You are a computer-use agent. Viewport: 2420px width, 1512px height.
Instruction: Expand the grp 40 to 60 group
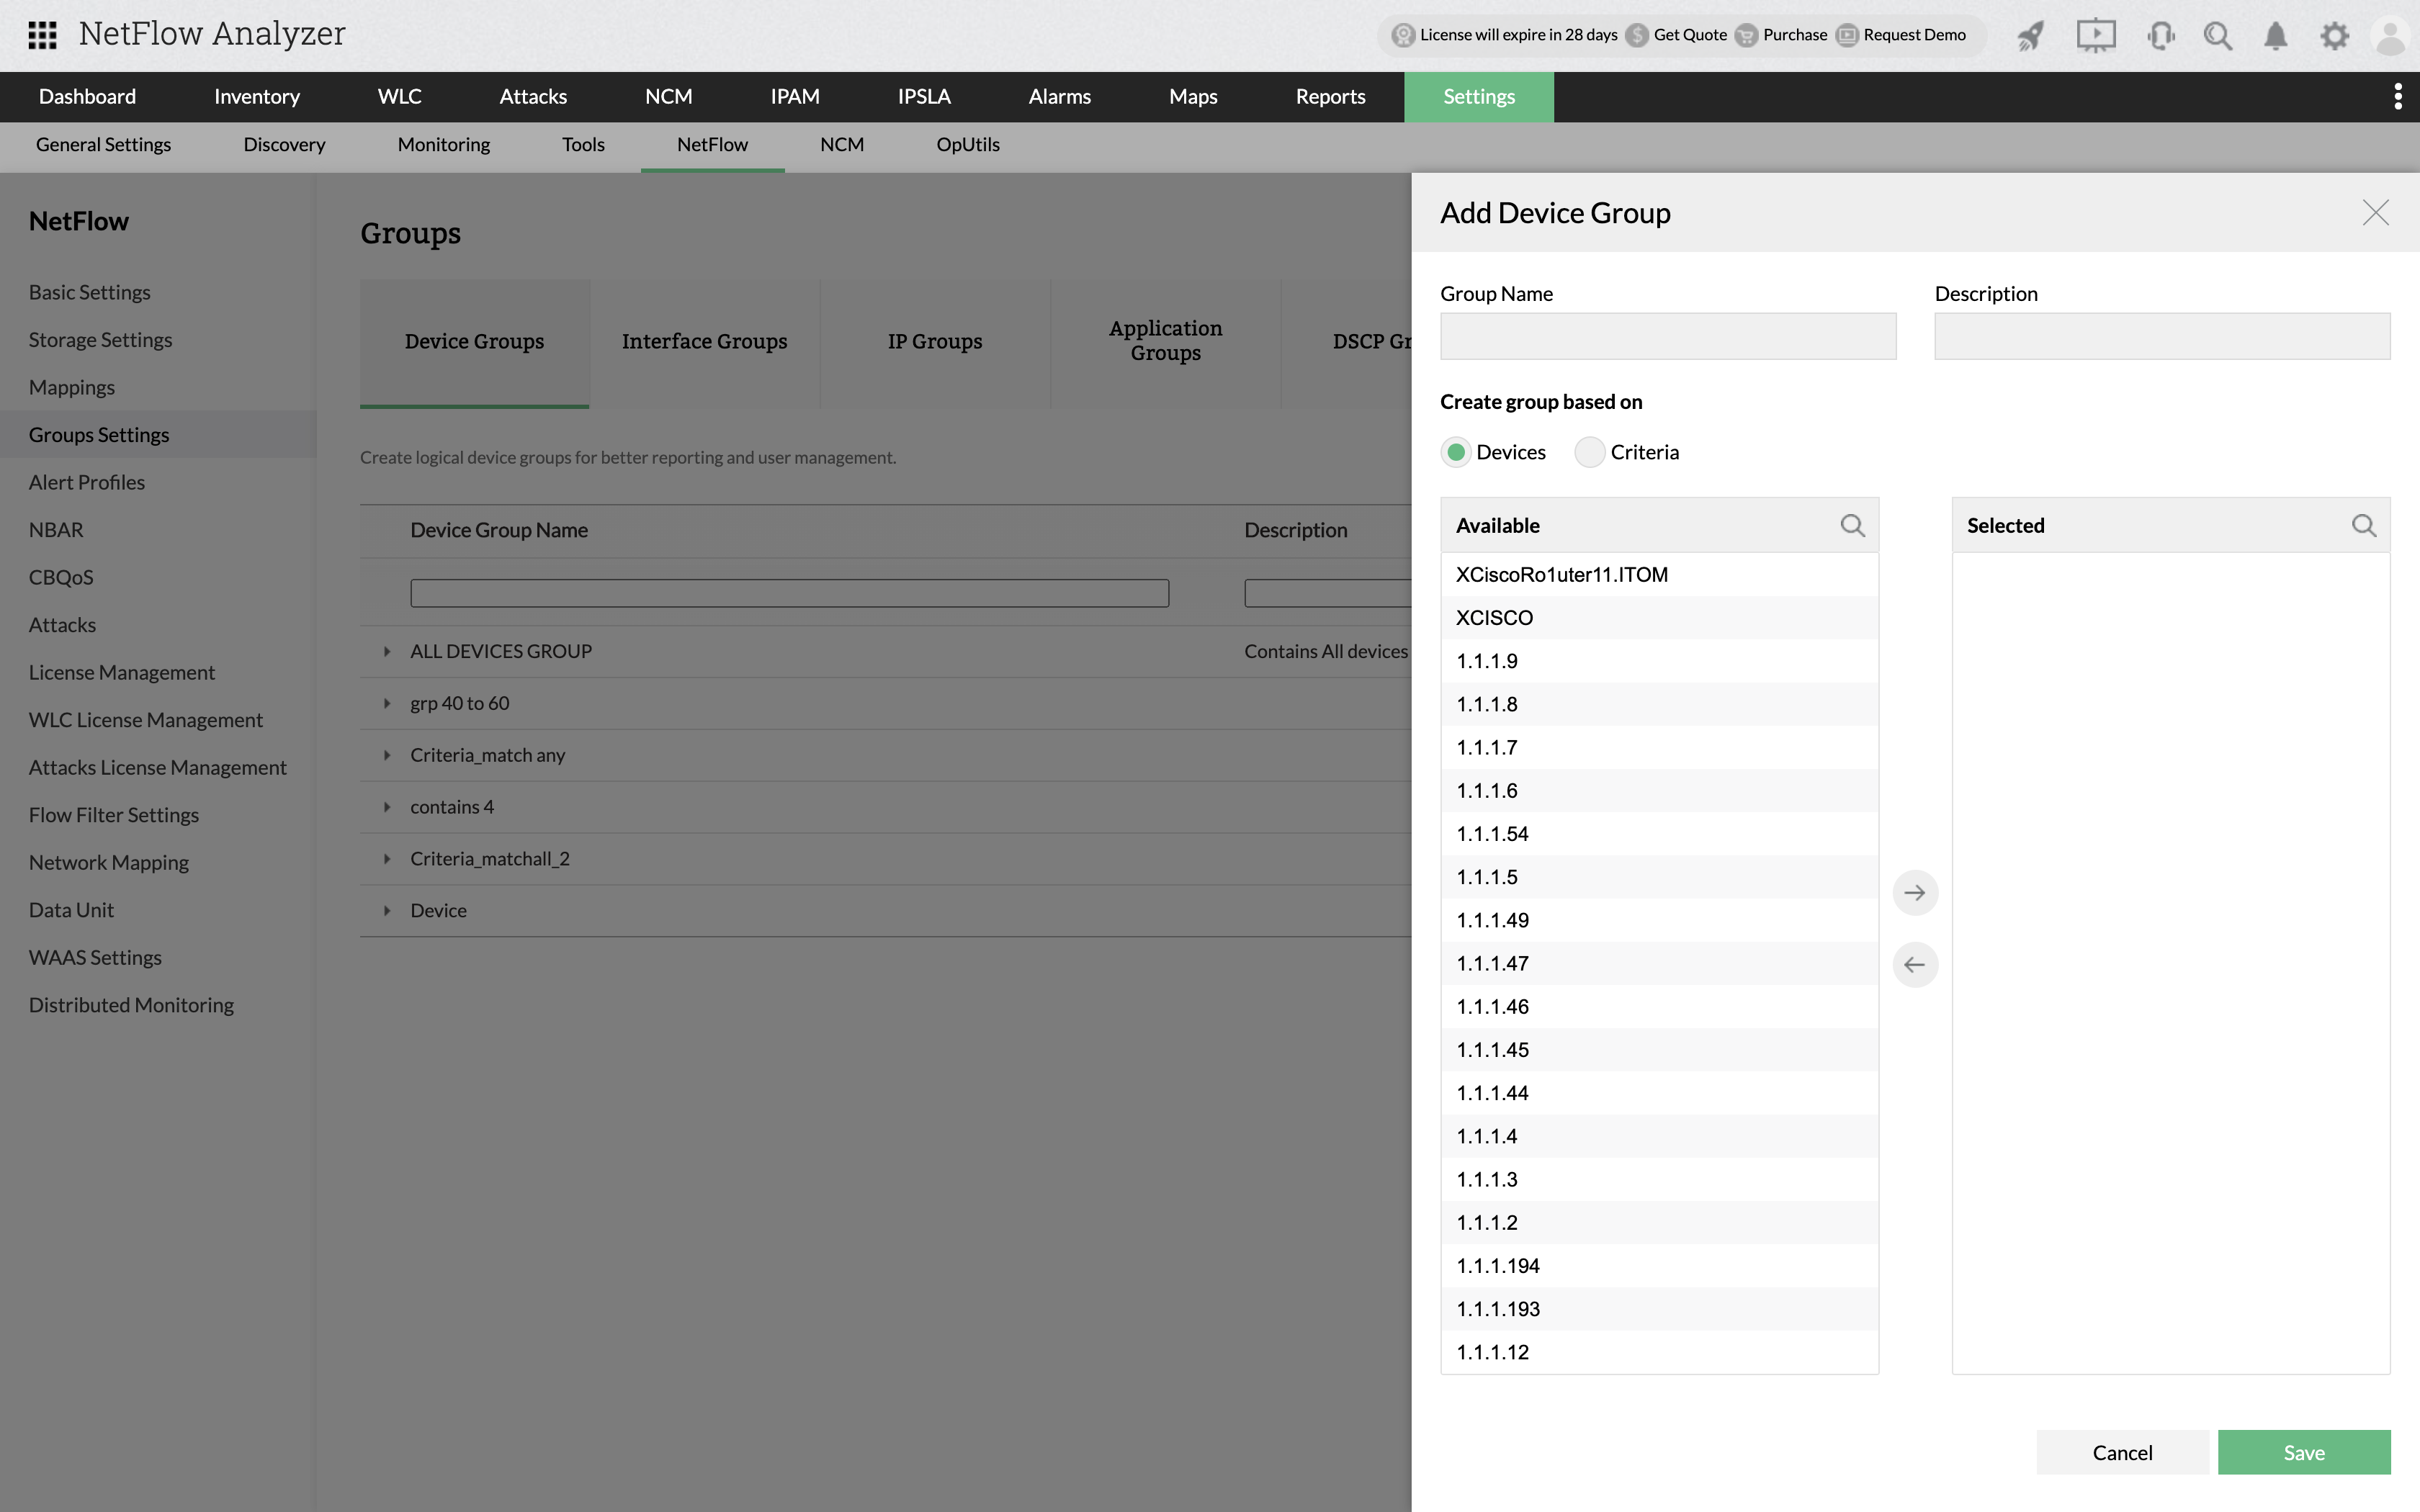point(387,703)
